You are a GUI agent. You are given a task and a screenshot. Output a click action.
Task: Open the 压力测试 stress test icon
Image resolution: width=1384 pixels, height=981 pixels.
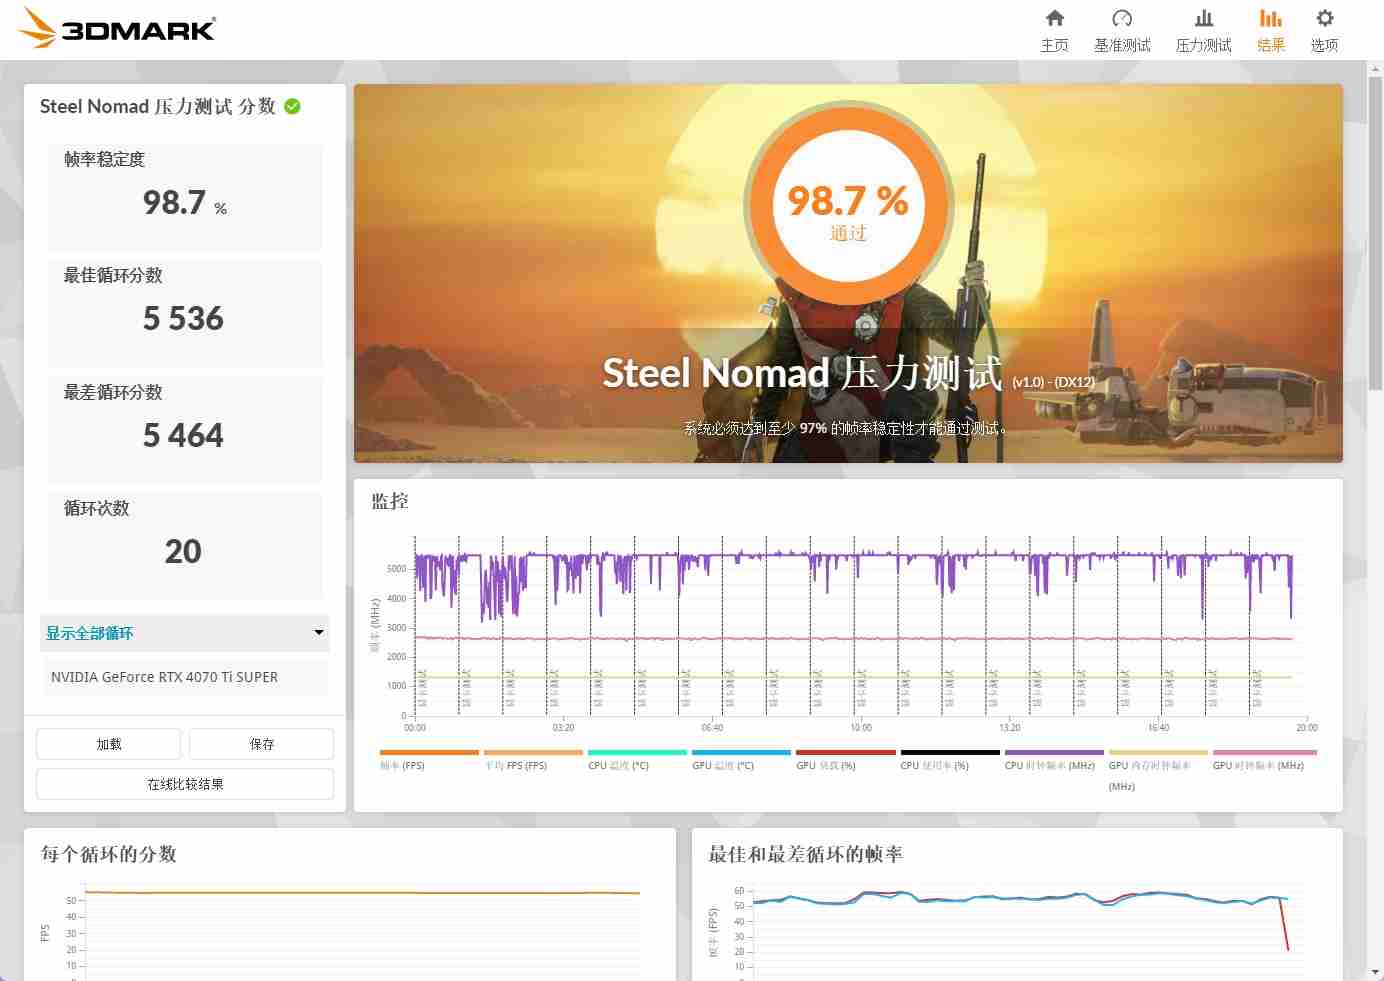1203,19
